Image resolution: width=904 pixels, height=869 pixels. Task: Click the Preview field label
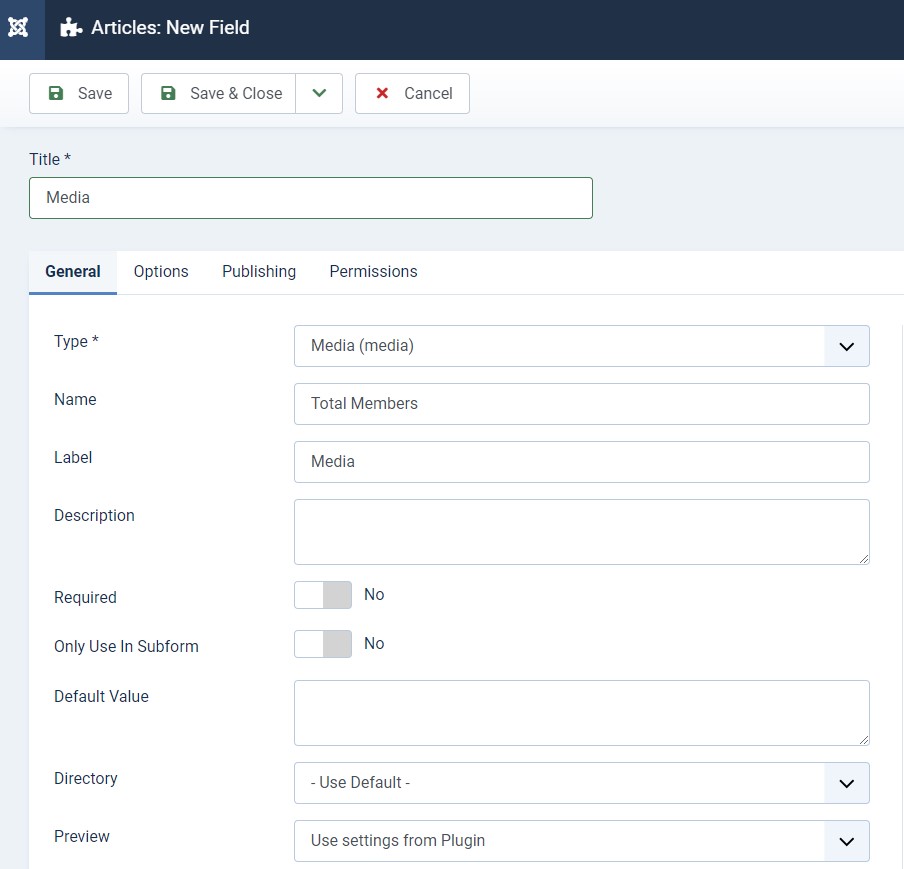(x=82, y=837)
